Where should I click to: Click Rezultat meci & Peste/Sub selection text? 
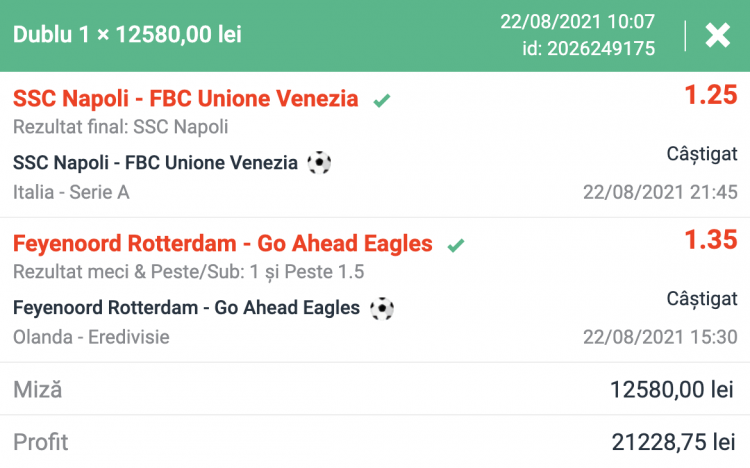click(189, 272)
